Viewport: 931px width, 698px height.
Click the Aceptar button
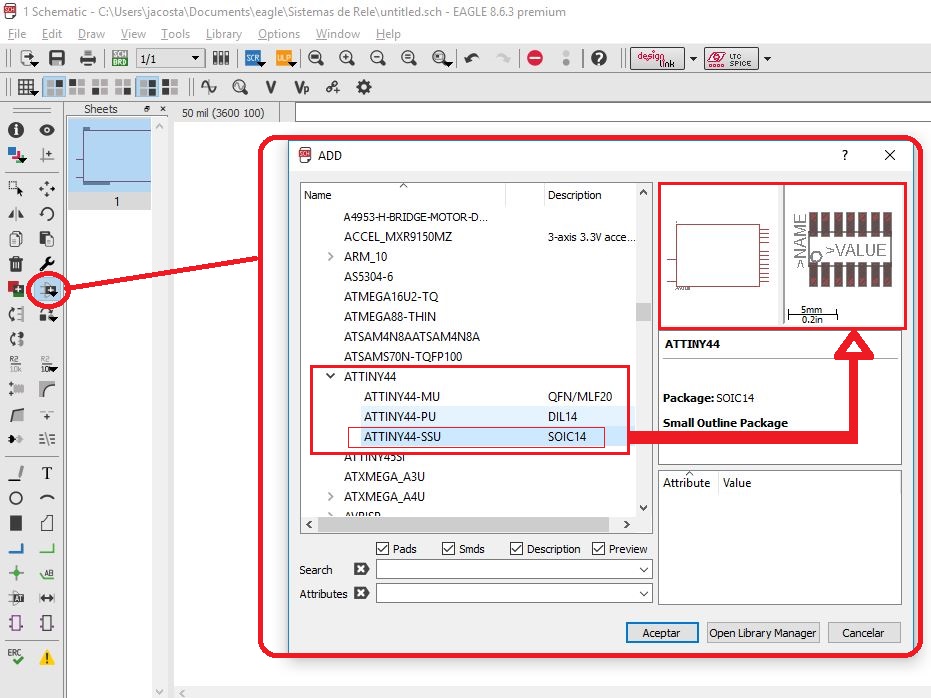661,633
